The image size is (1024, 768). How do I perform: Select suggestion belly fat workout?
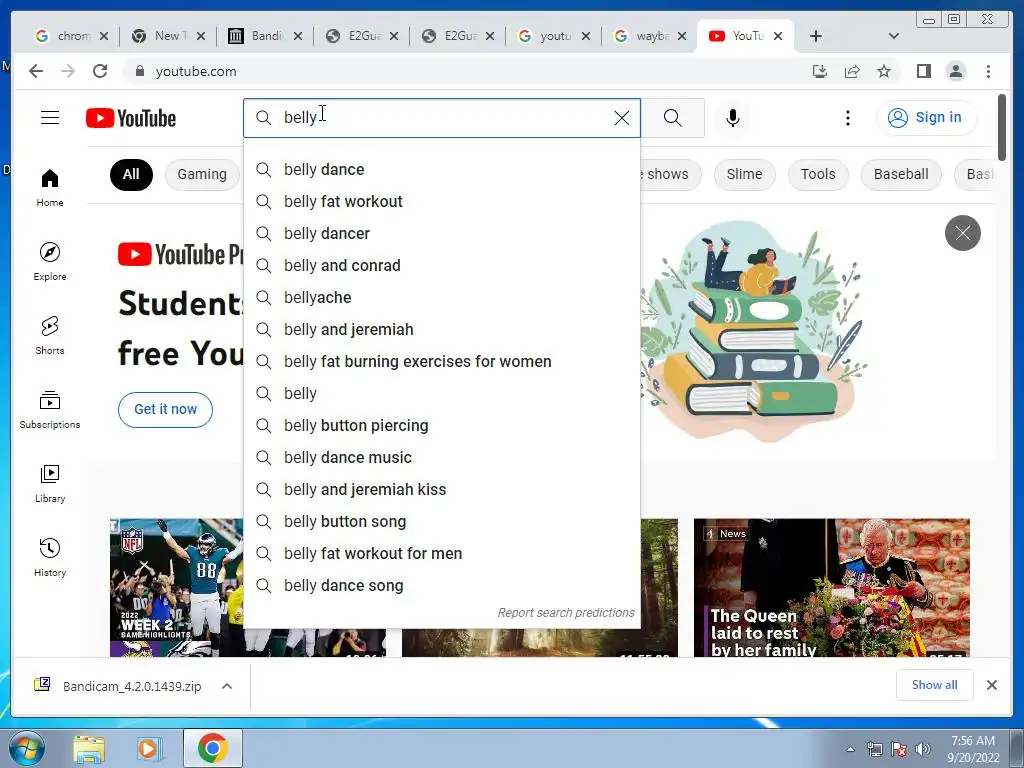[441, 201]
